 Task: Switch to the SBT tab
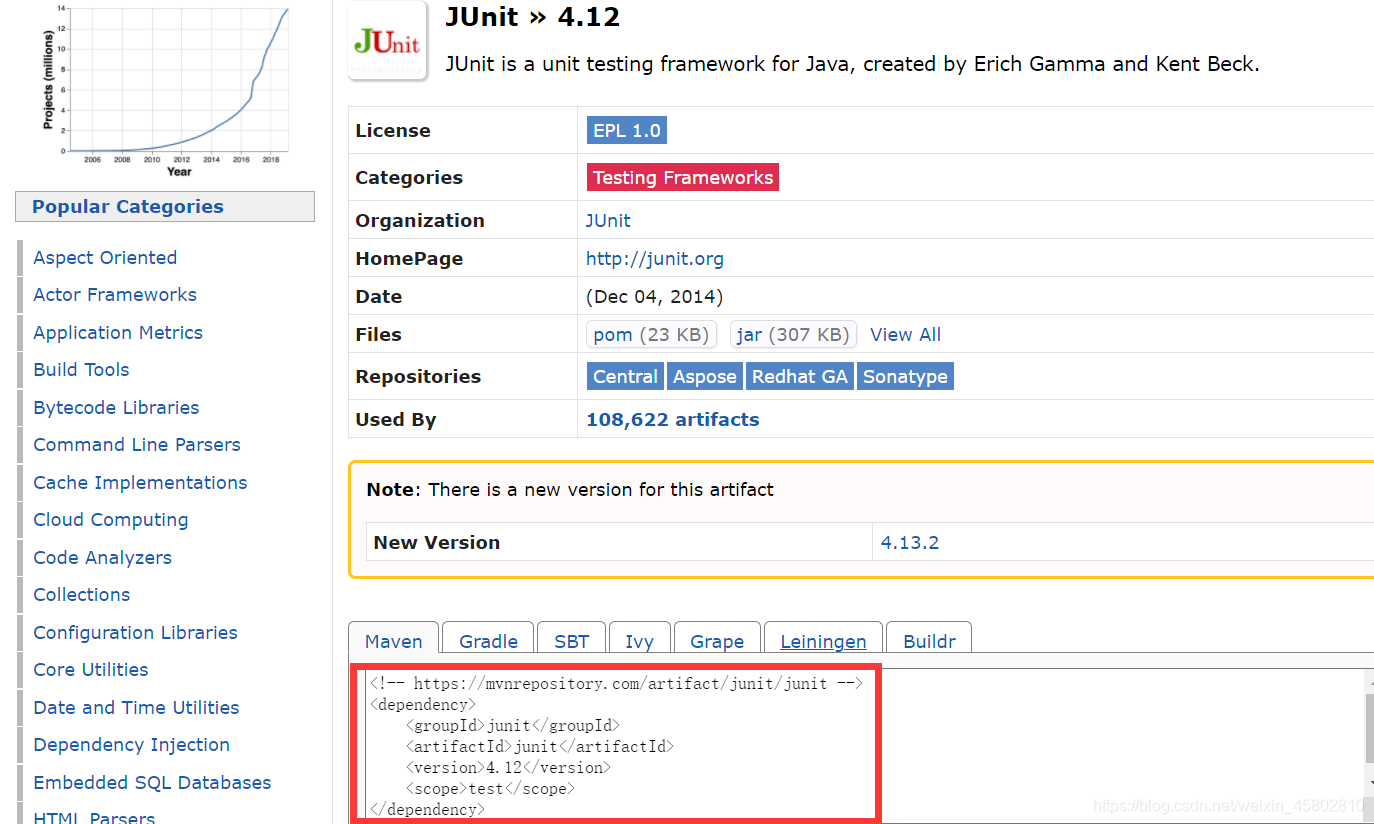(572, 641)
